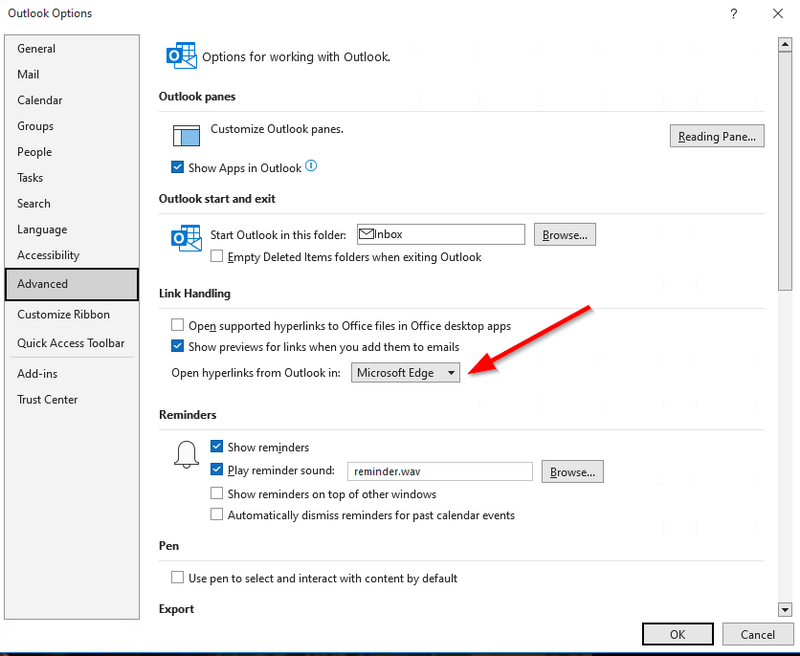Click inside the reminder.wav sound field
The height and width of the screenshot is (656, 800).
click(440, 471)
